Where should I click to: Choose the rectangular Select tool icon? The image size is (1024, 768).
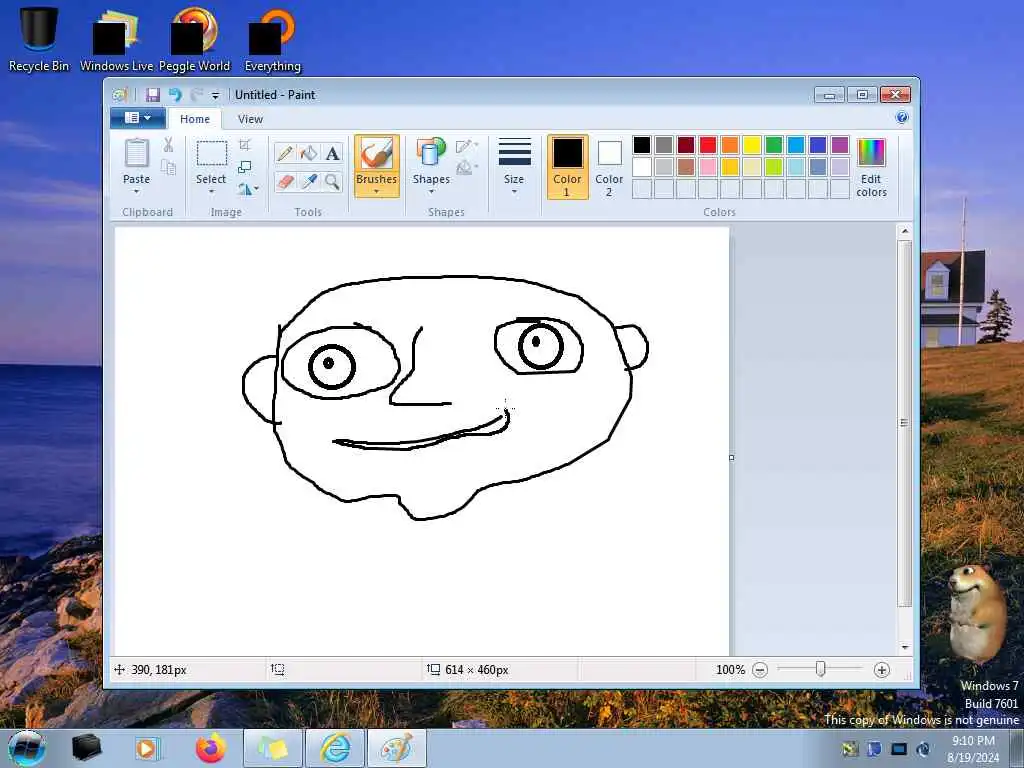[212, 154]
